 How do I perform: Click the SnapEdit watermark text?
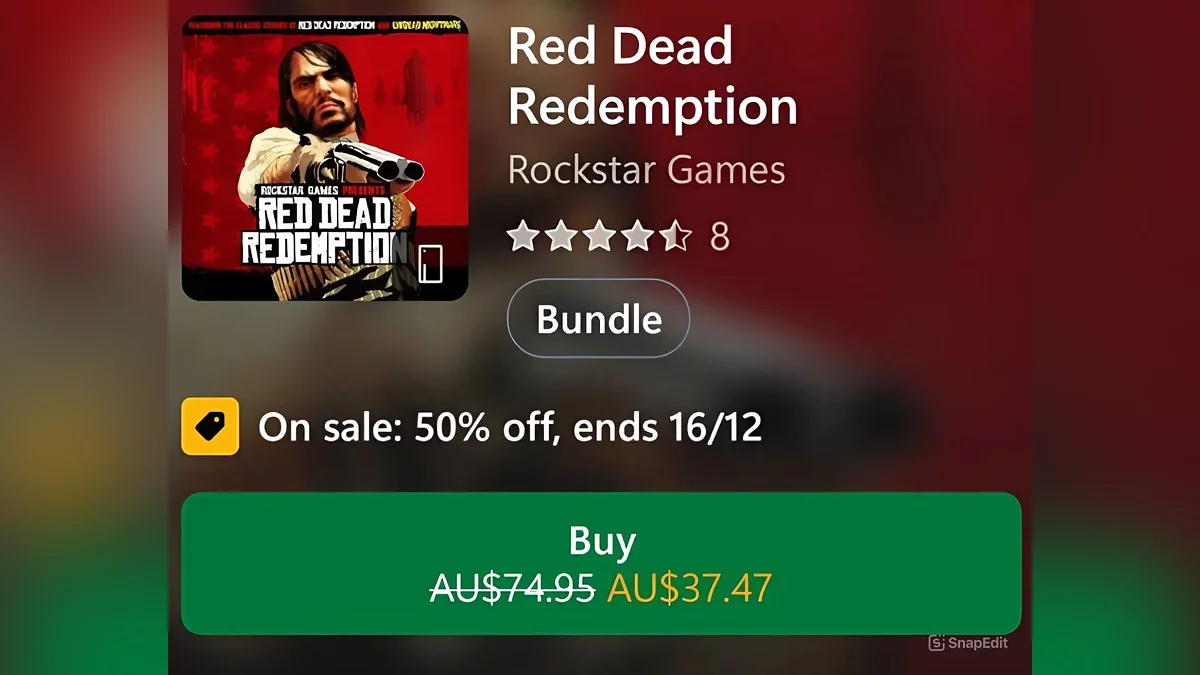click(978, 643)
